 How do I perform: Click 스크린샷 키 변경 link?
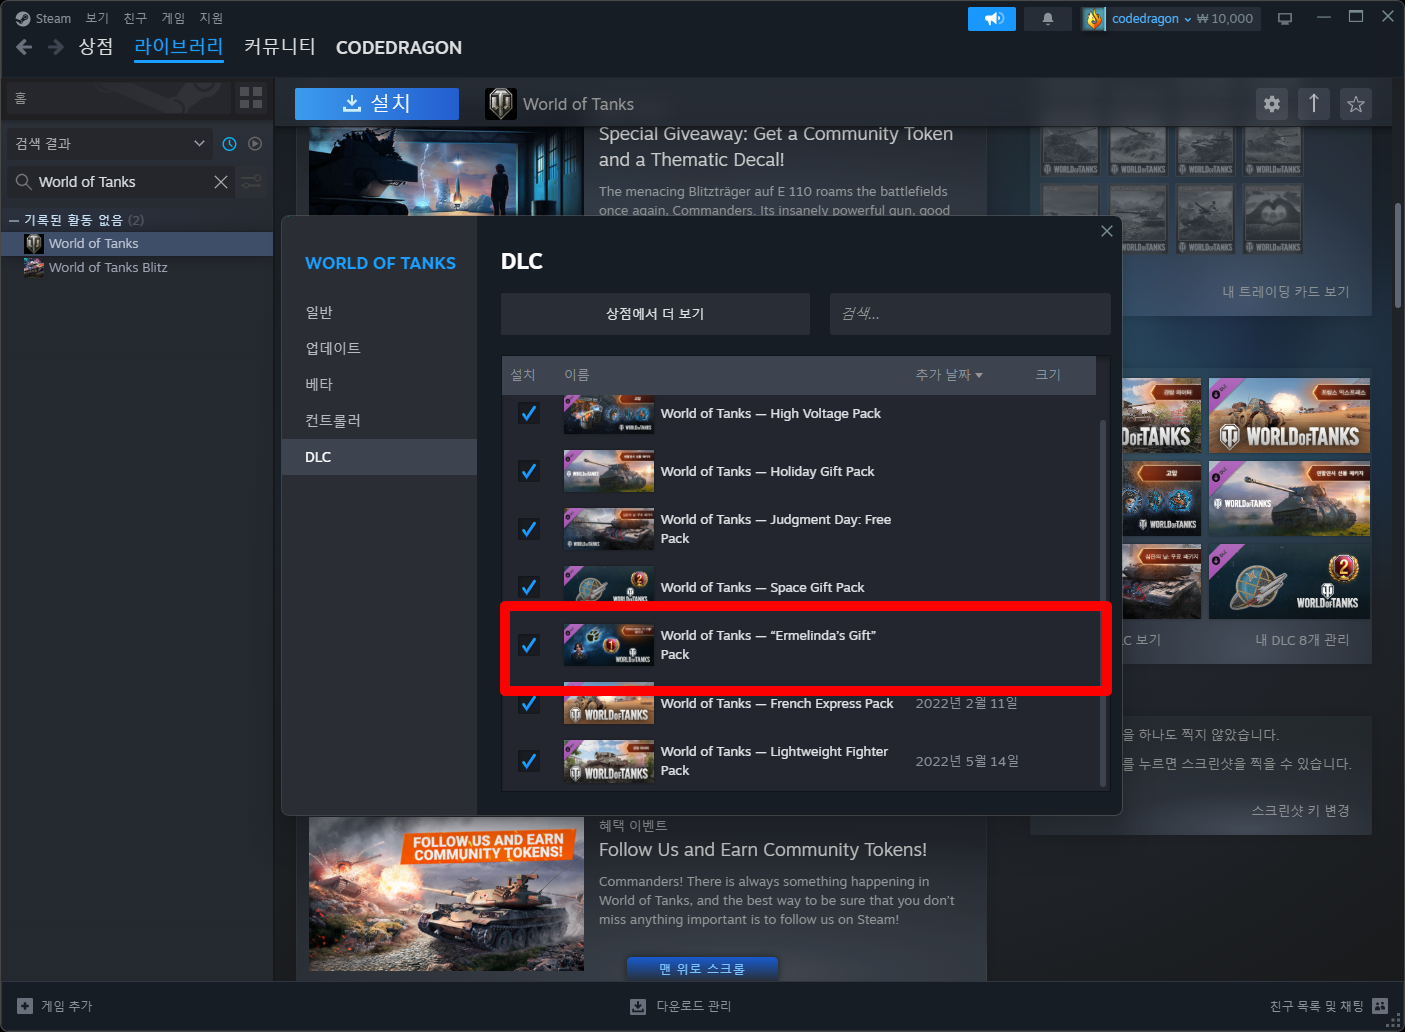(x=1300, y=811)
